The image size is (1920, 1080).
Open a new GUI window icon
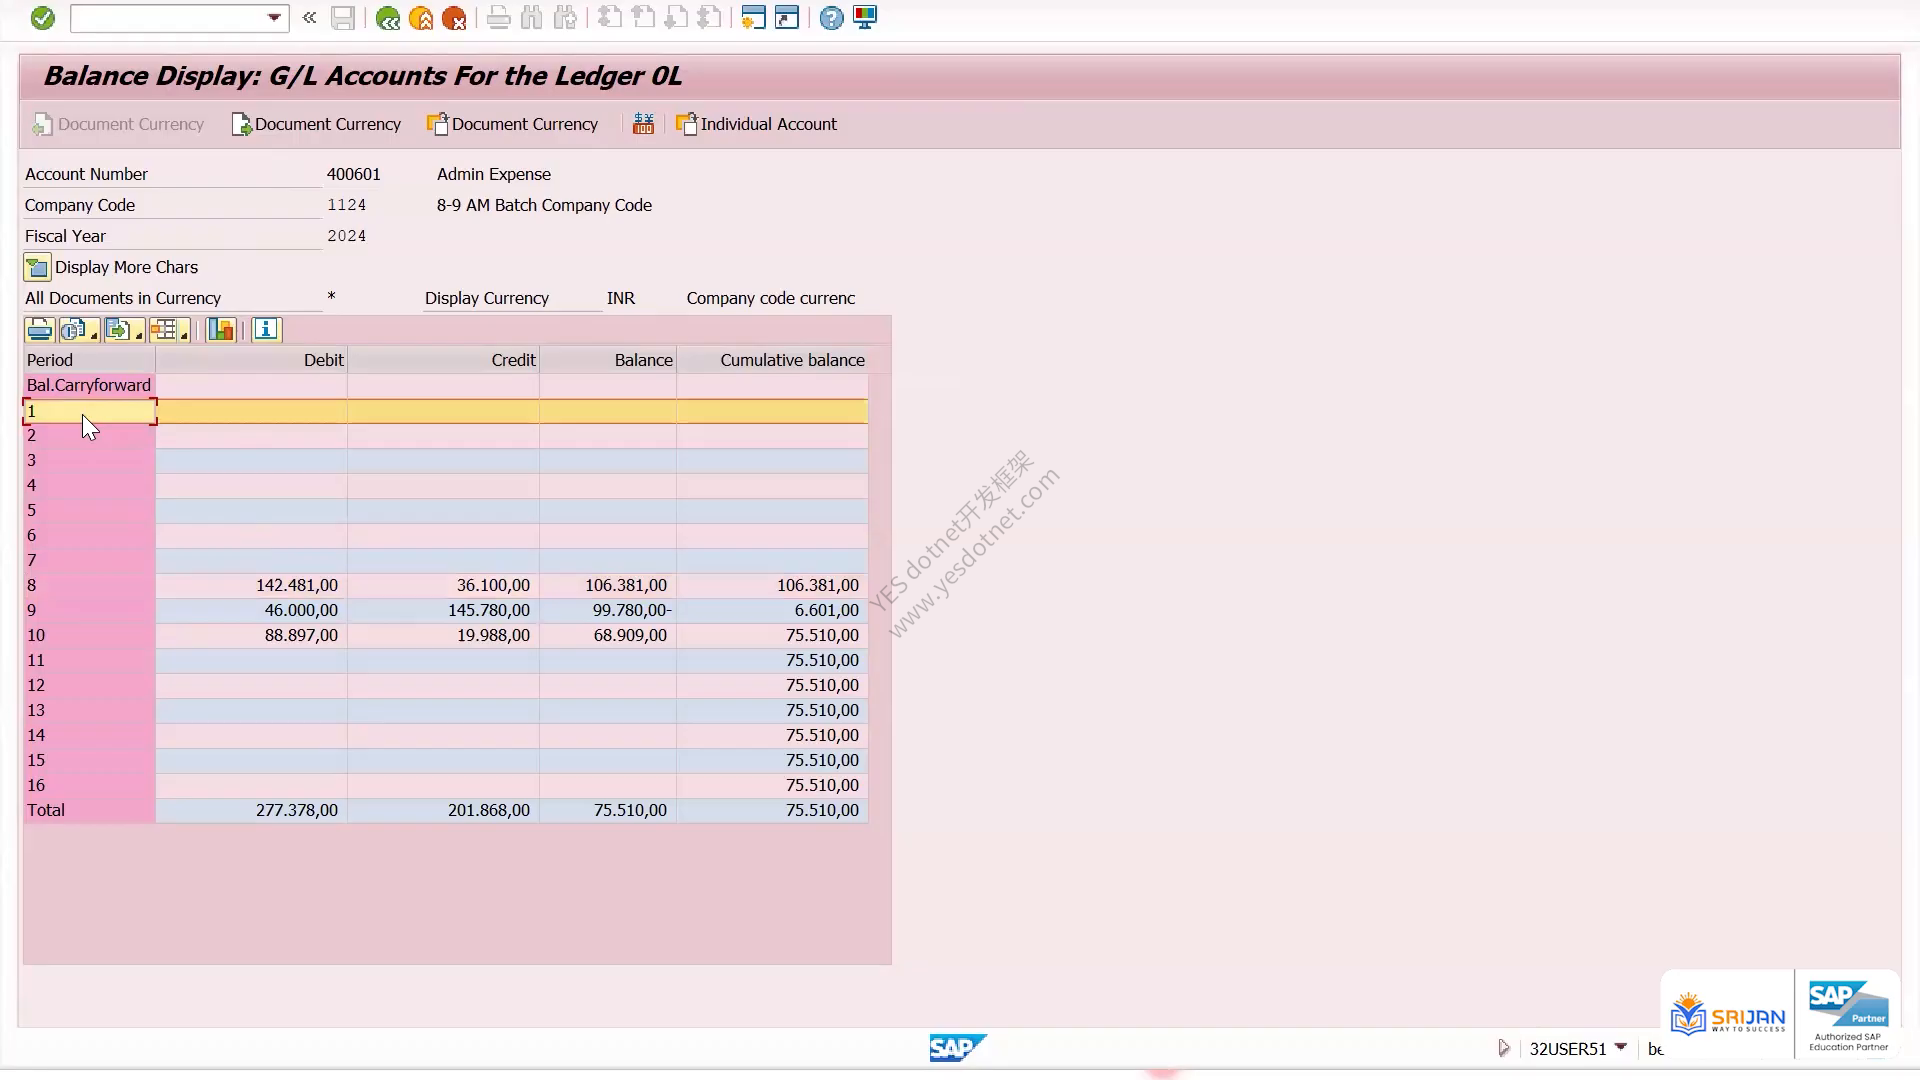pyautogui.click(x=754, y=18)
